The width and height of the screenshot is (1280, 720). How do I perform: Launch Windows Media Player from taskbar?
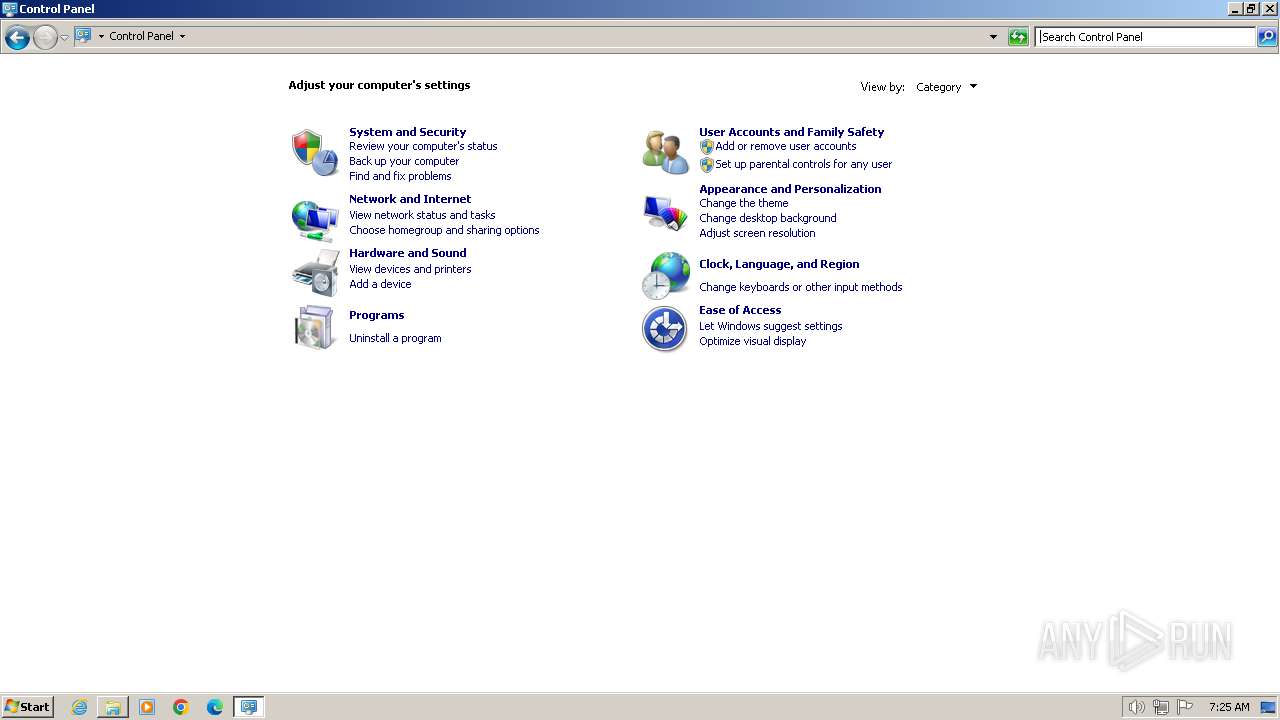tap(147, 707)
